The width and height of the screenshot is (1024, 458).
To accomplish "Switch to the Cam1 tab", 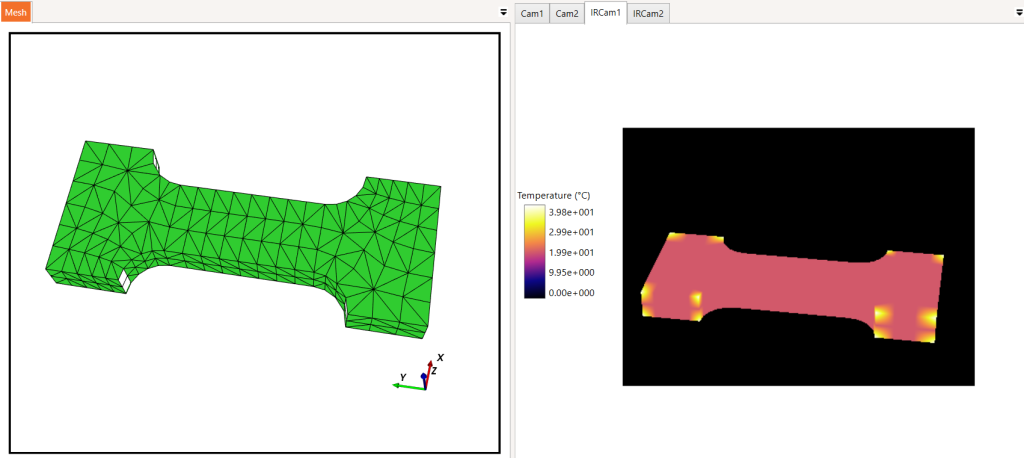I will click(532, 13).
